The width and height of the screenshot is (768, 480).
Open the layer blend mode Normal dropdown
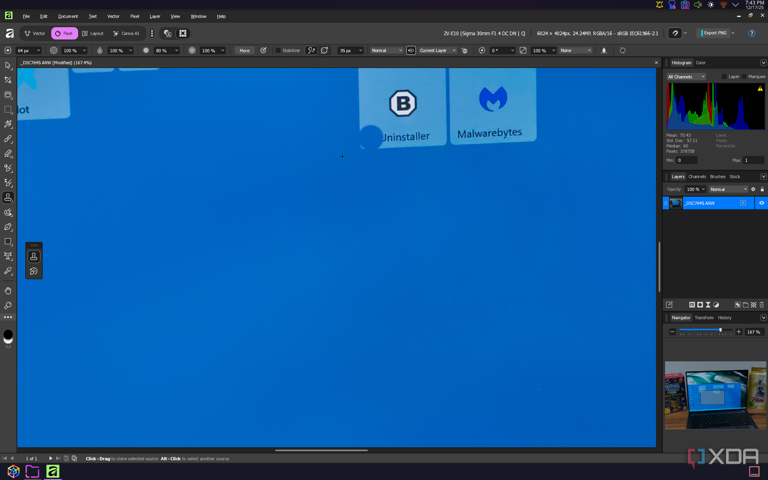729,189
